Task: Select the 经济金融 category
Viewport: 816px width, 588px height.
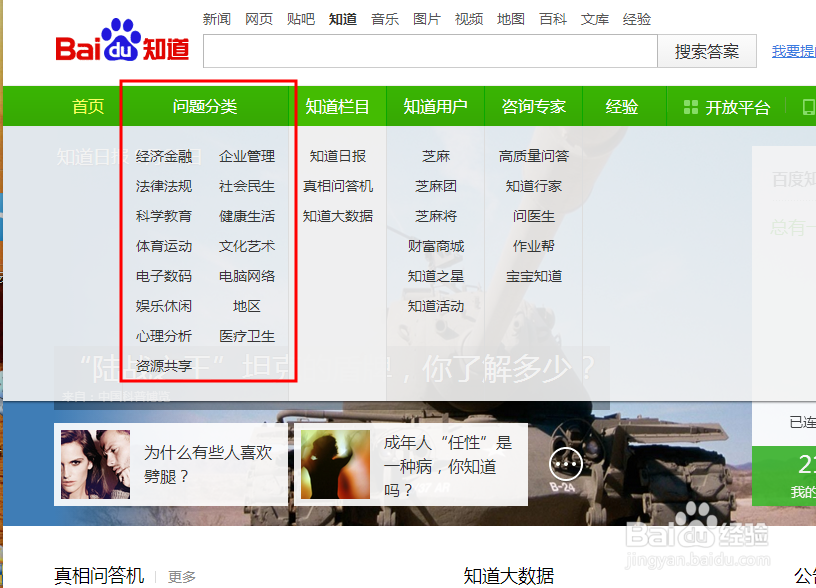Action: [163, 156]
